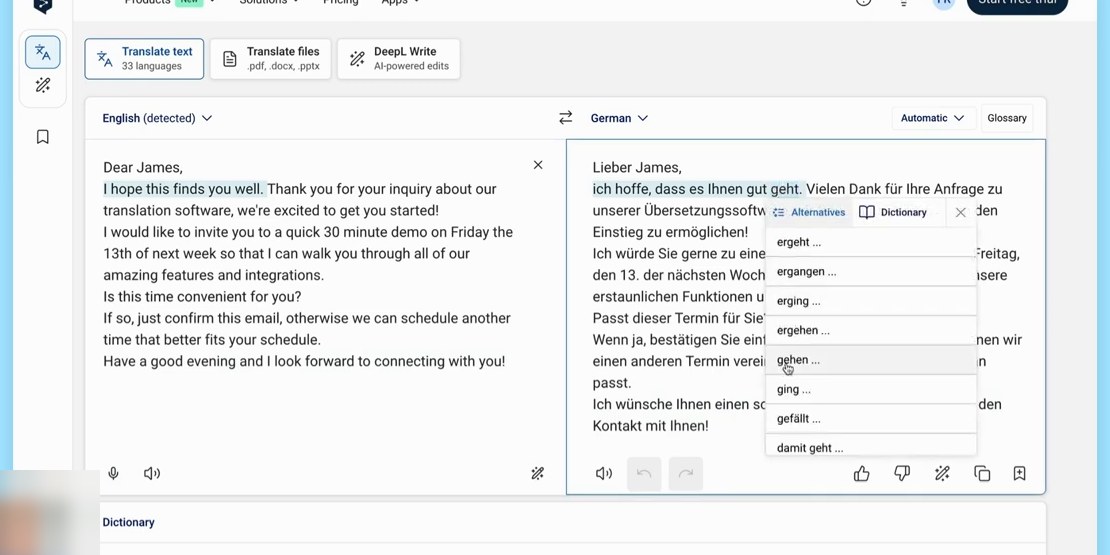Choose the alternative 'gefällt ...'
Image resolution: width=1110 pixels, height=555 pixels.
871,419
